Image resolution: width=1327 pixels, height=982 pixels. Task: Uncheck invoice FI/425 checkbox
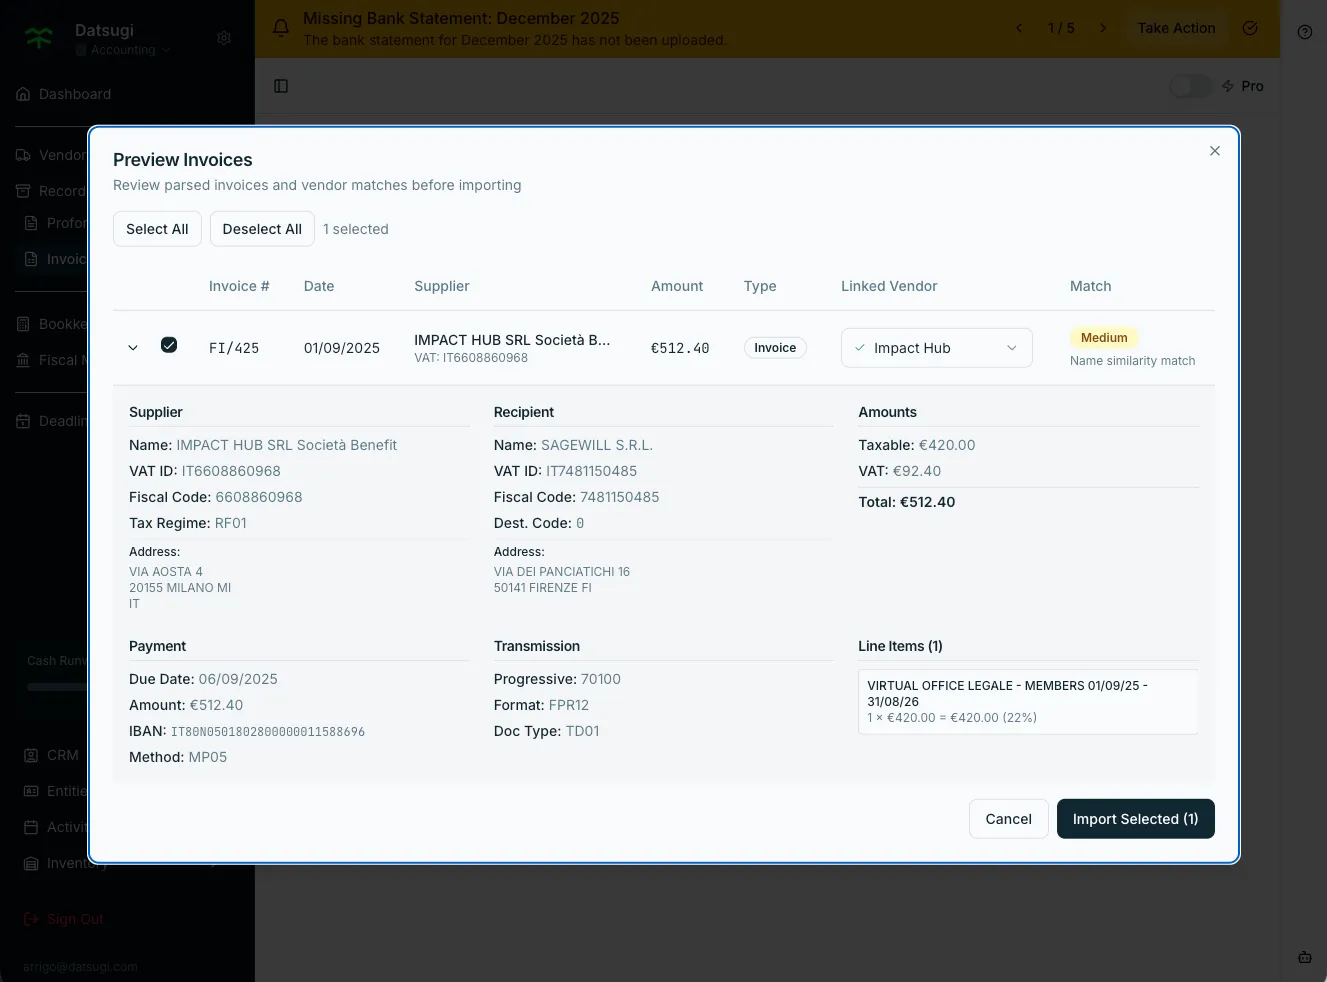[169, 345]
